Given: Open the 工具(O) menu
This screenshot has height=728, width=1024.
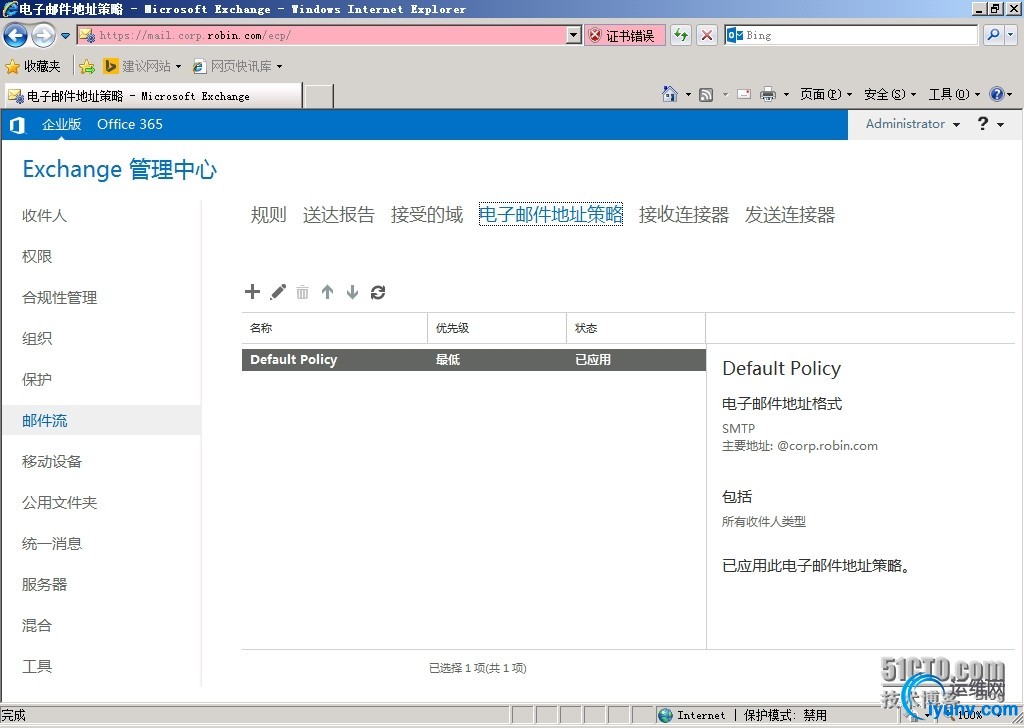Looking at the screenshot, I should click(x=954, y=95).
